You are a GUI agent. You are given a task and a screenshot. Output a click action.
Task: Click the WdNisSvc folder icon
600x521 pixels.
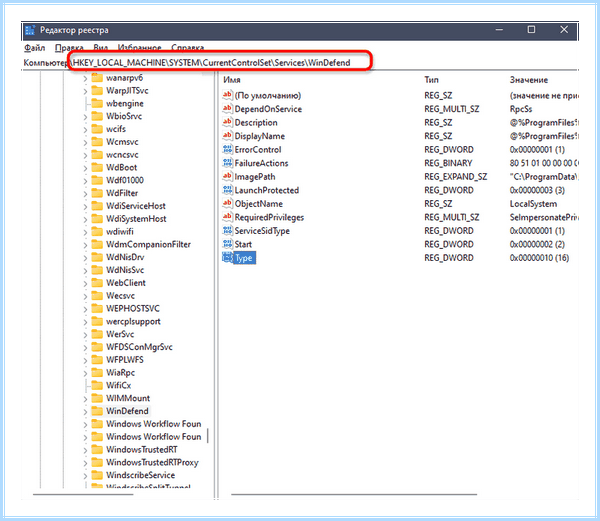[x=97, y=270]
